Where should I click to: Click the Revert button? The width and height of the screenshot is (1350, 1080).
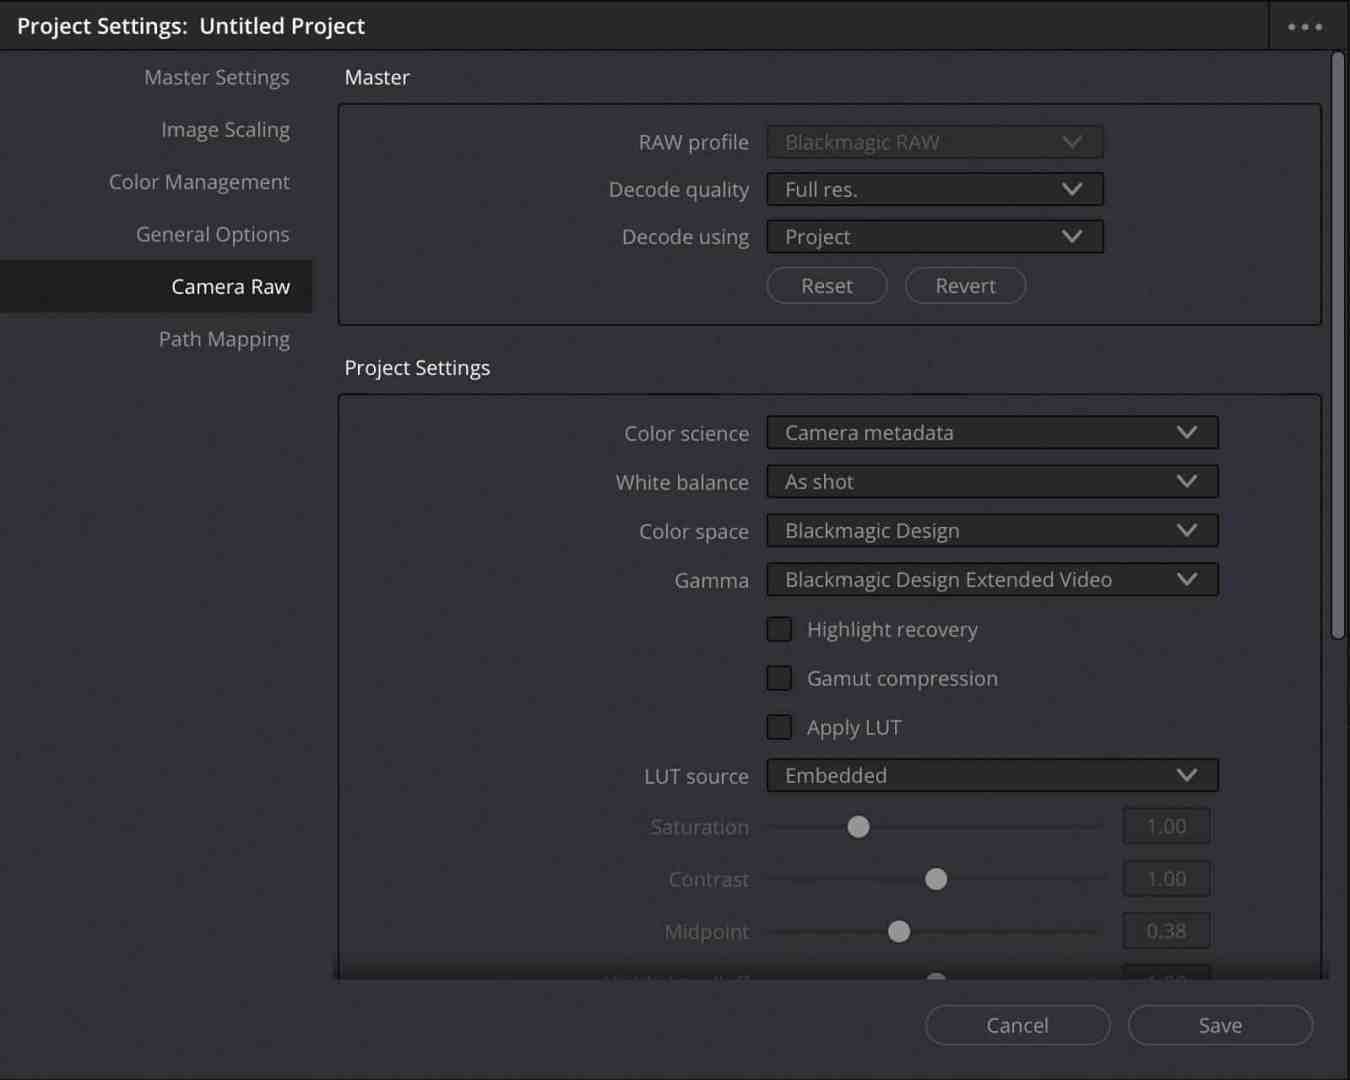[x=965, y=285]
